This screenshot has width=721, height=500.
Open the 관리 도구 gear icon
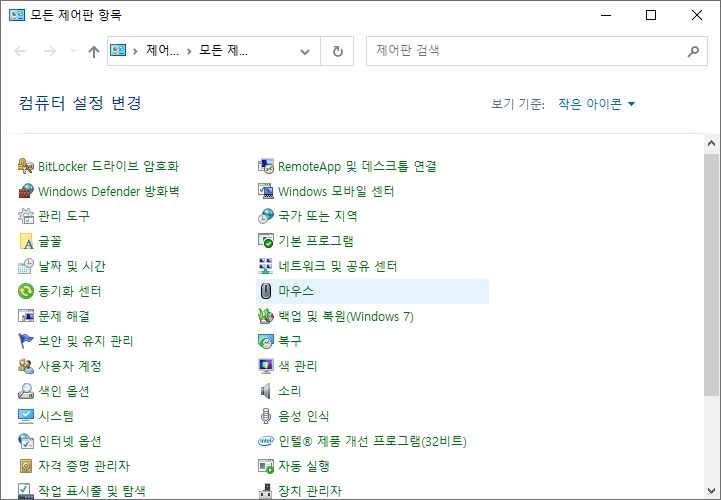click(x=26, y=216)
